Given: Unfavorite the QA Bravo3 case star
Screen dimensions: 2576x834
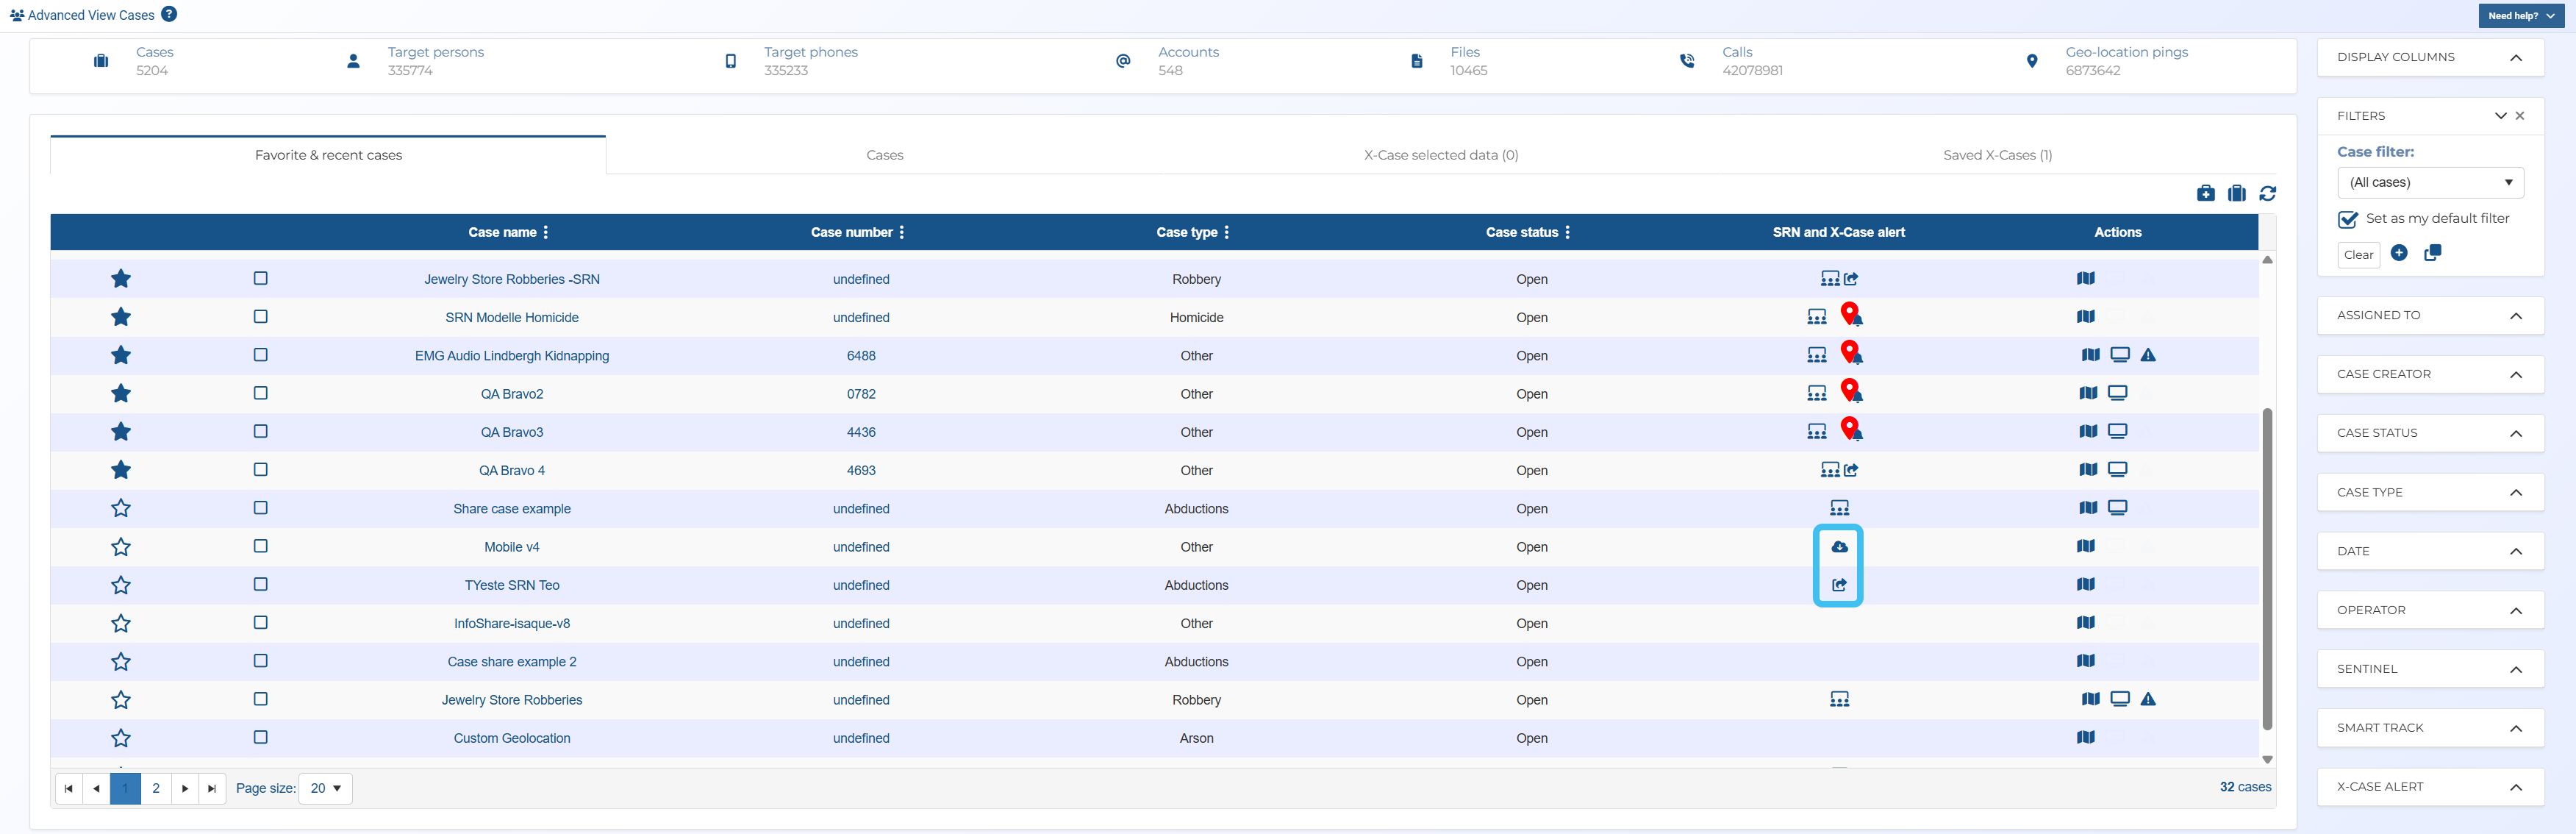Looking at the screenshot, I should [x=121, y=432].
